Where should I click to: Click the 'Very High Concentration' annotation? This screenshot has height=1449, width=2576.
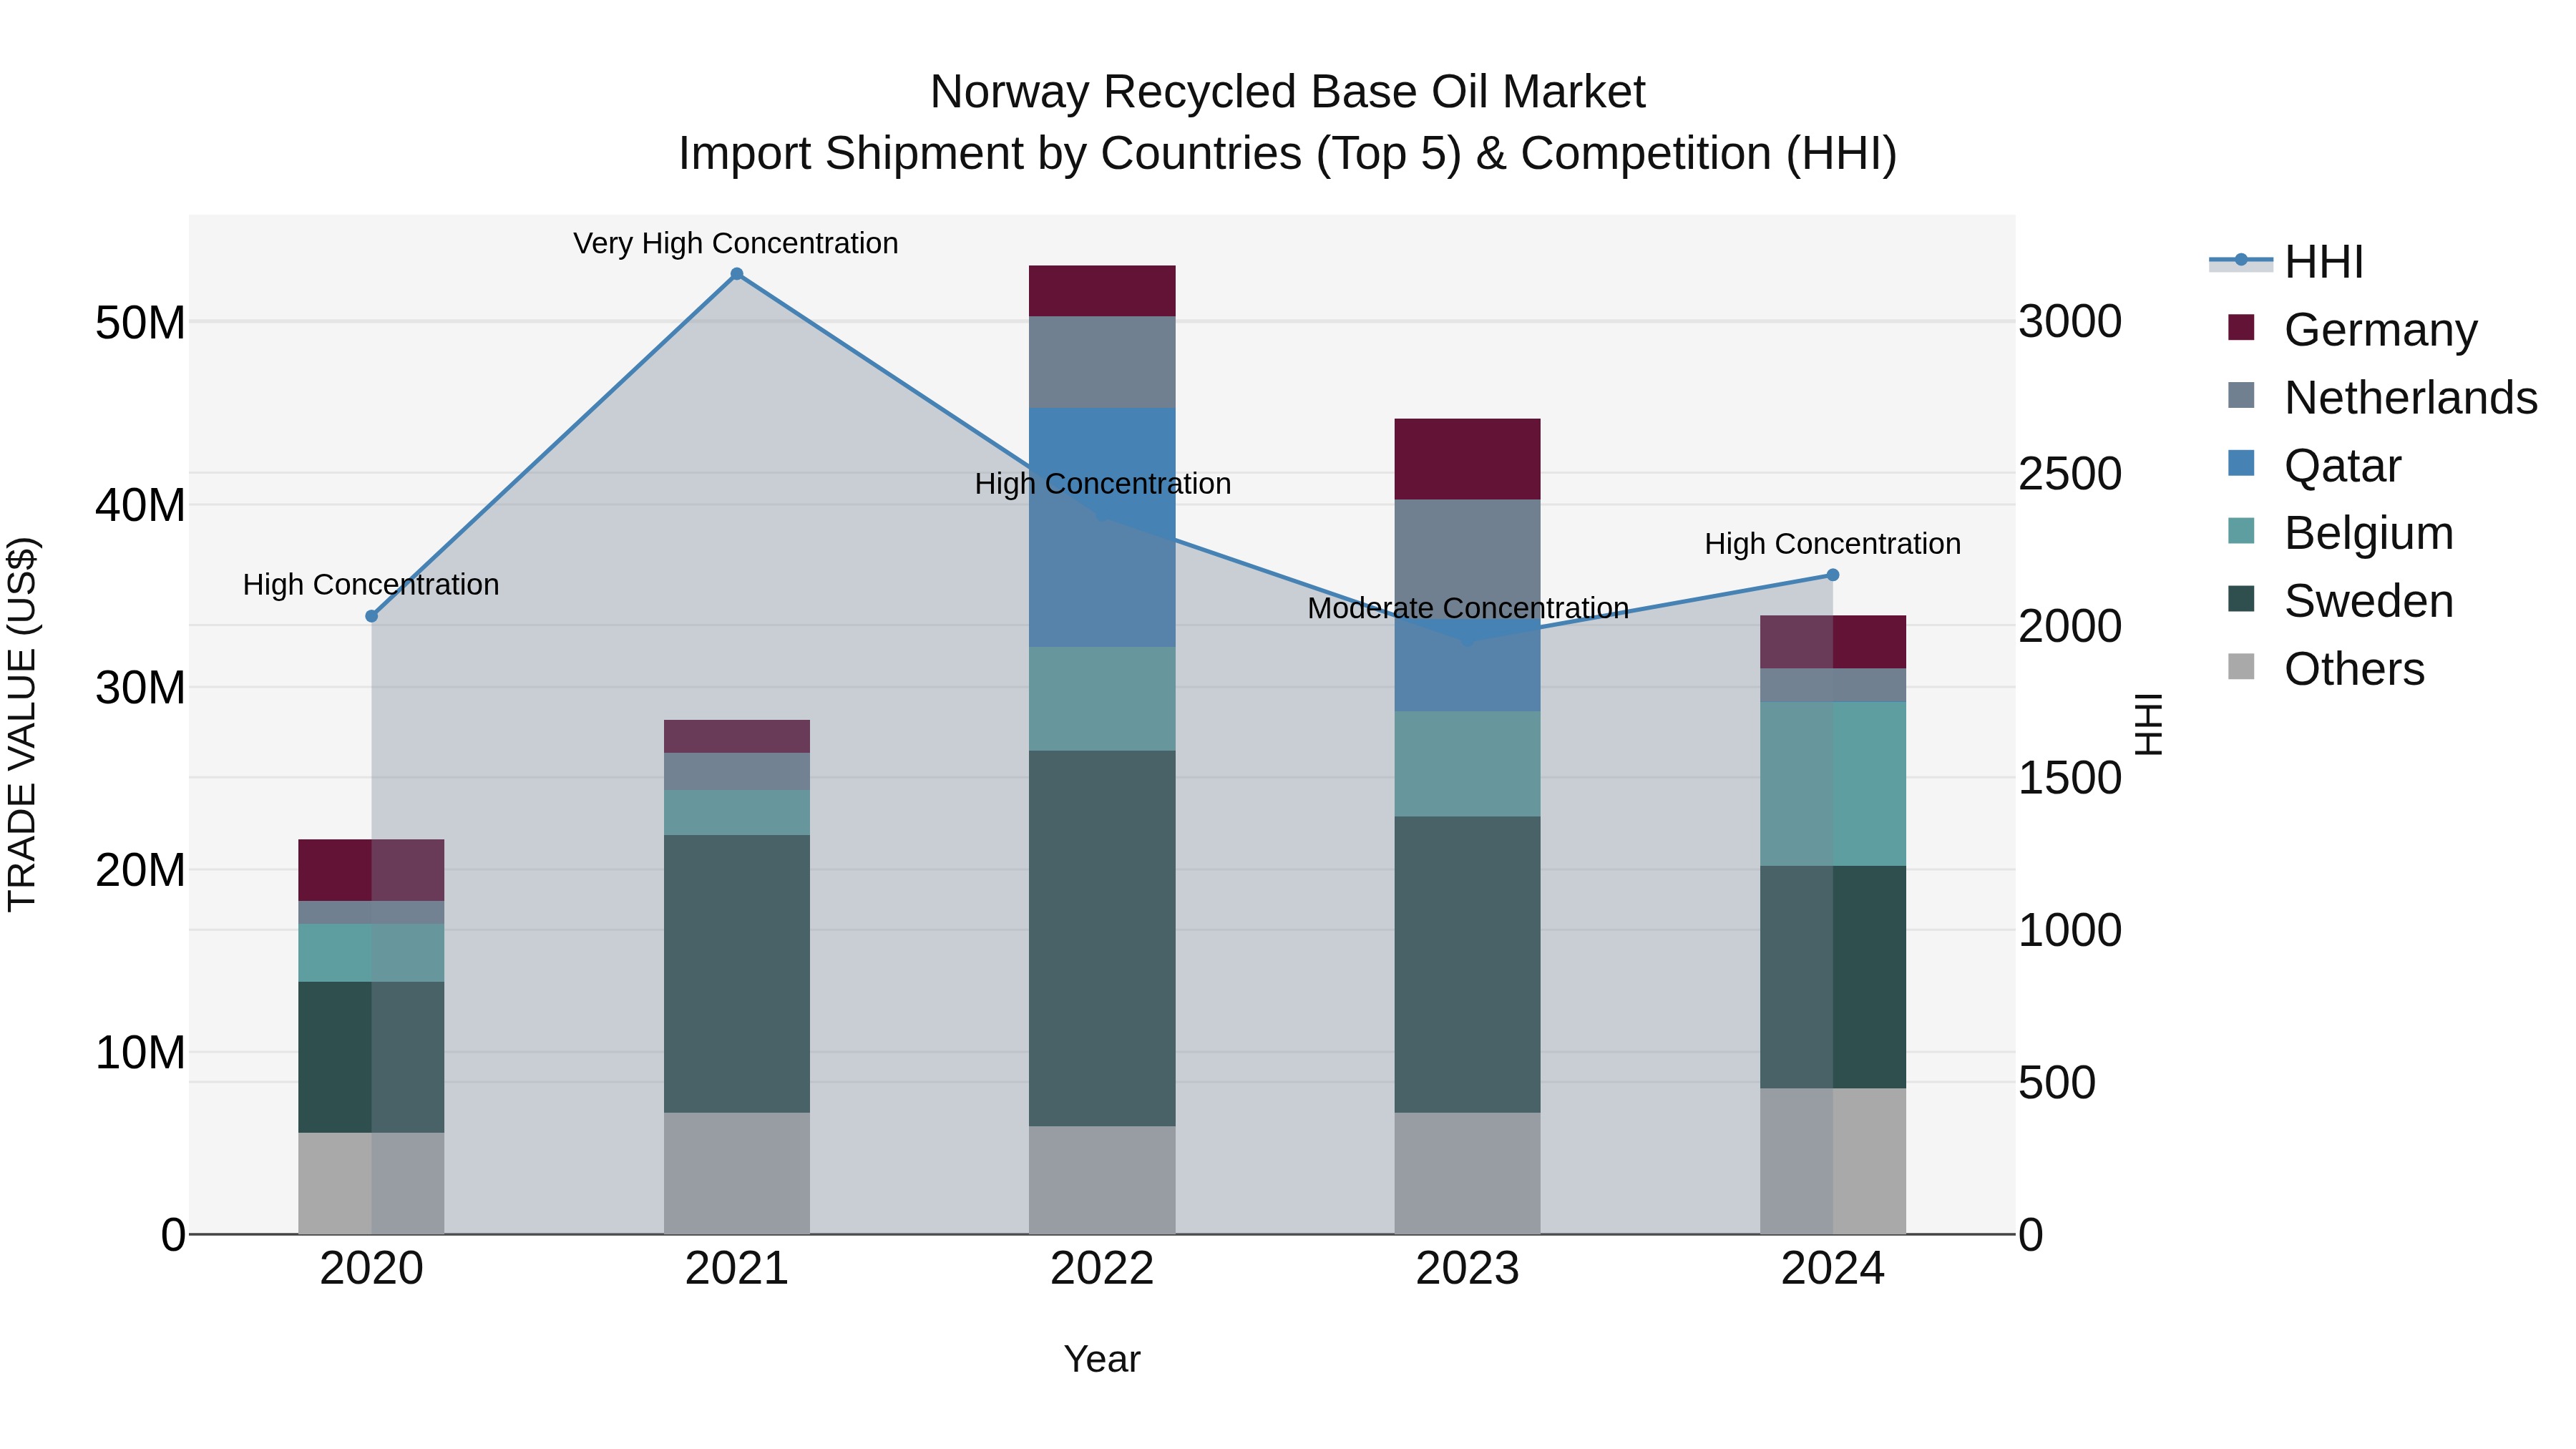[x=736, y=243]
